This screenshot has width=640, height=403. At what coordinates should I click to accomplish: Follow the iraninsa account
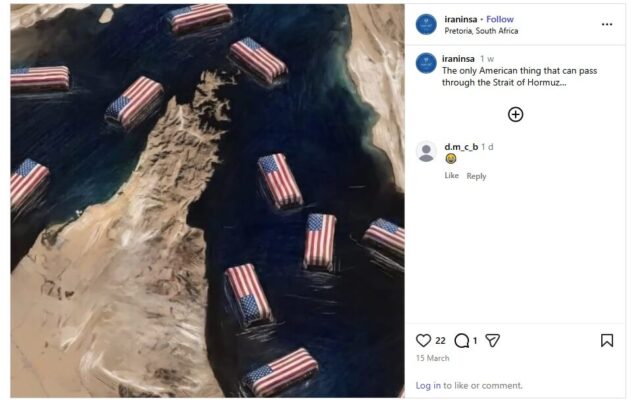click(x=500, y=19)
